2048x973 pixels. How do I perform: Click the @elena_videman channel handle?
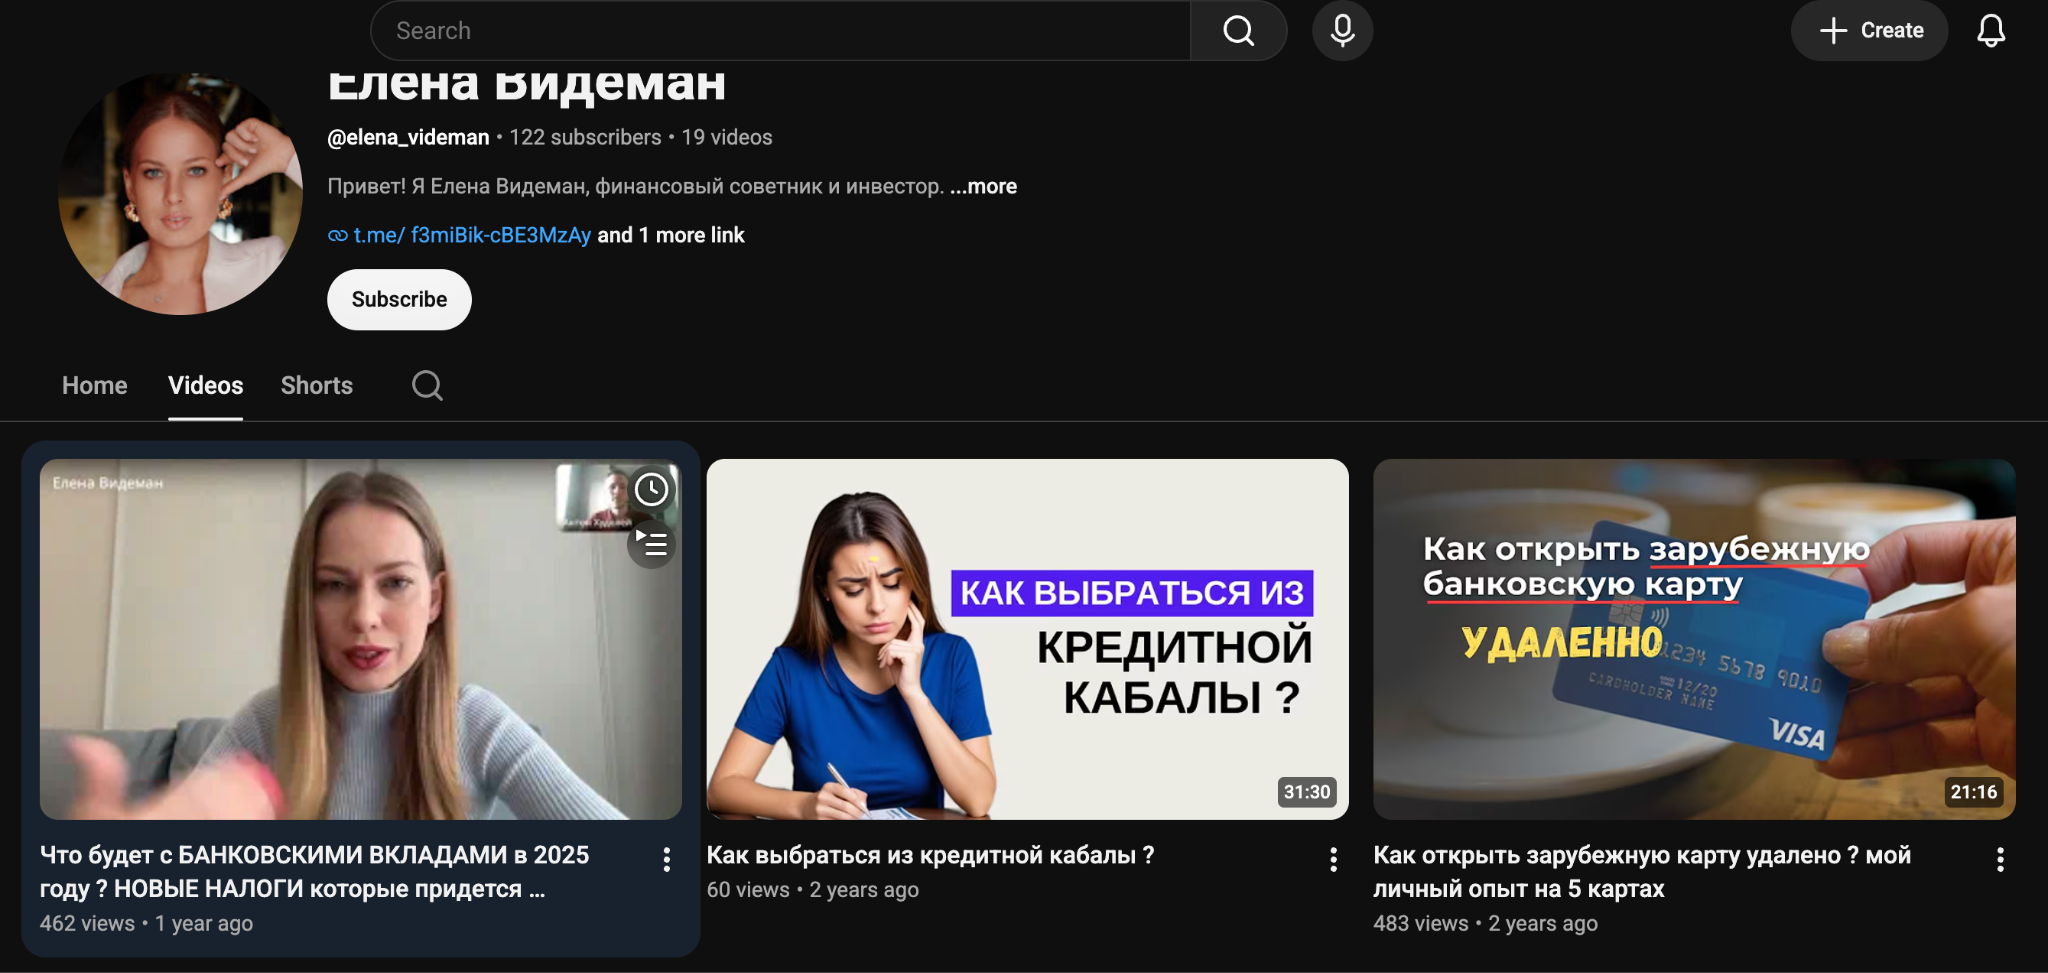point(408,137)
